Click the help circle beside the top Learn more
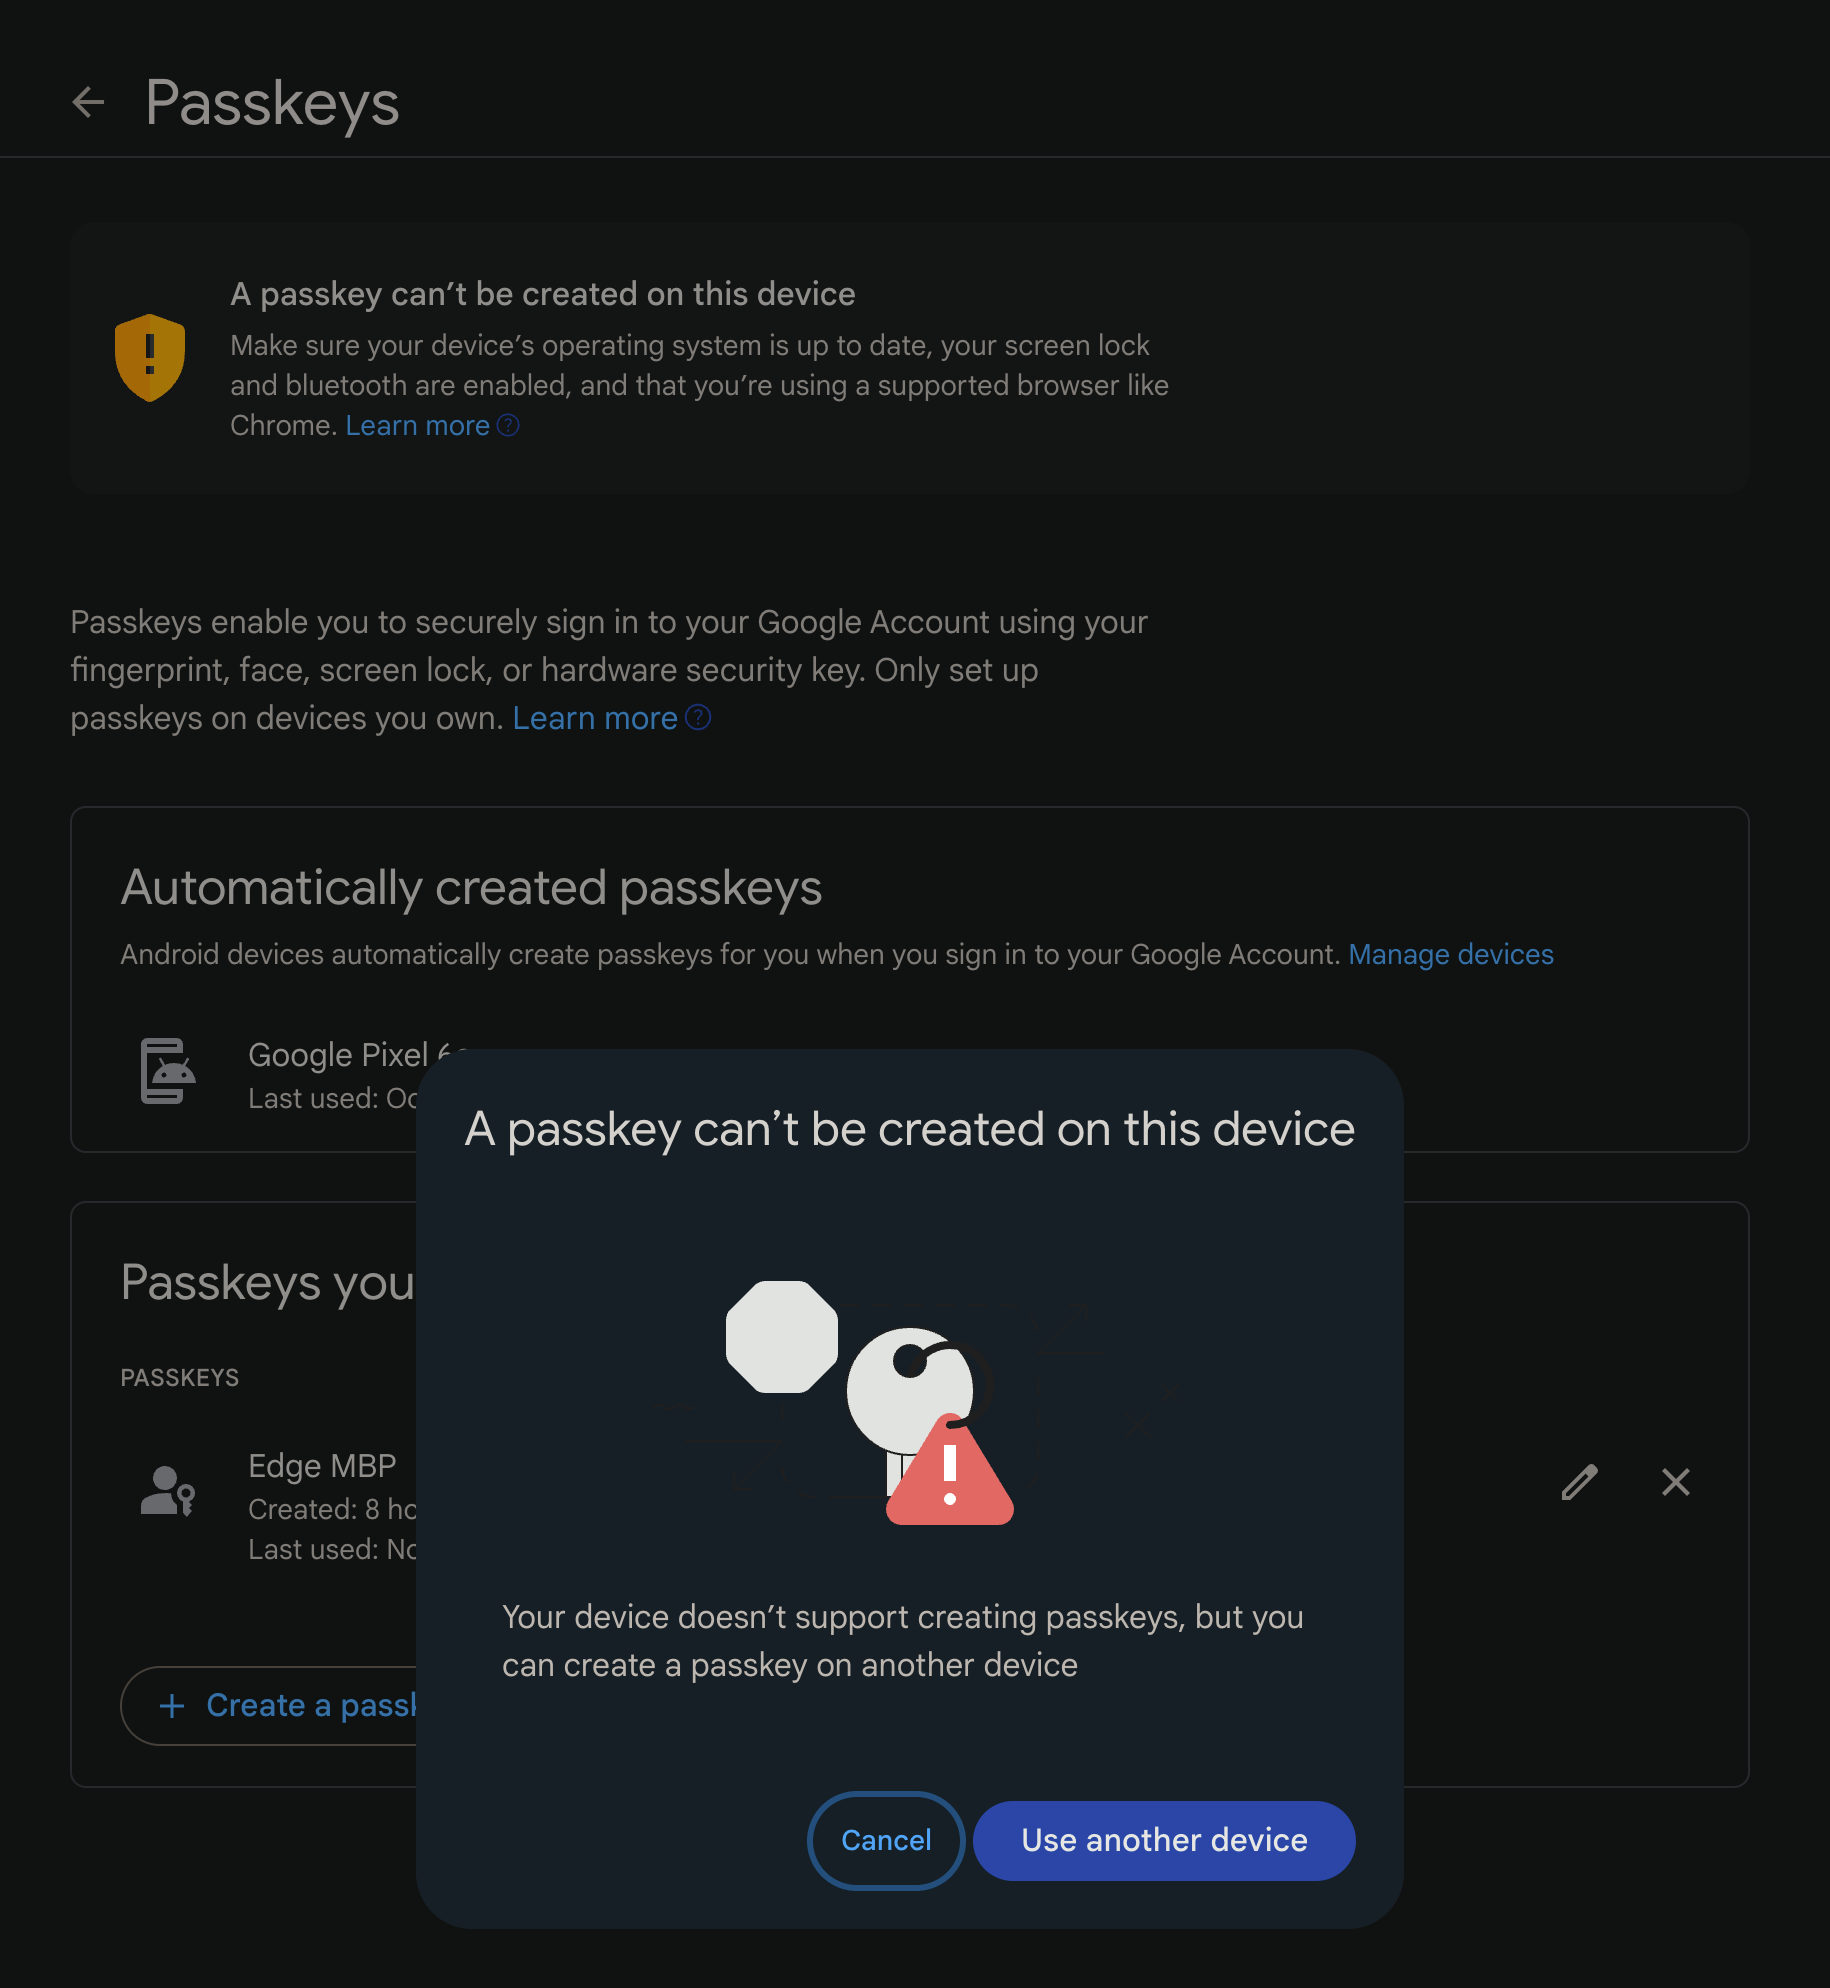The width and height of the screenshot is (1830, 1988). (x=509, y=425)
